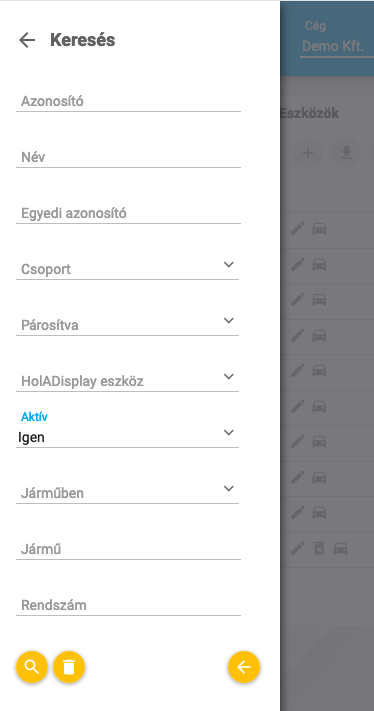The width and height of the screenshot is (374, 711).
Task: Click the car icon in last device row
Action: (340, 549)
